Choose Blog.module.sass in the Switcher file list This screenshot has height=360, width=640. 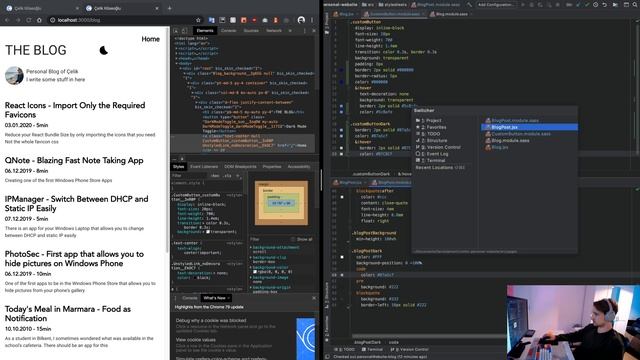coord(507,140)
